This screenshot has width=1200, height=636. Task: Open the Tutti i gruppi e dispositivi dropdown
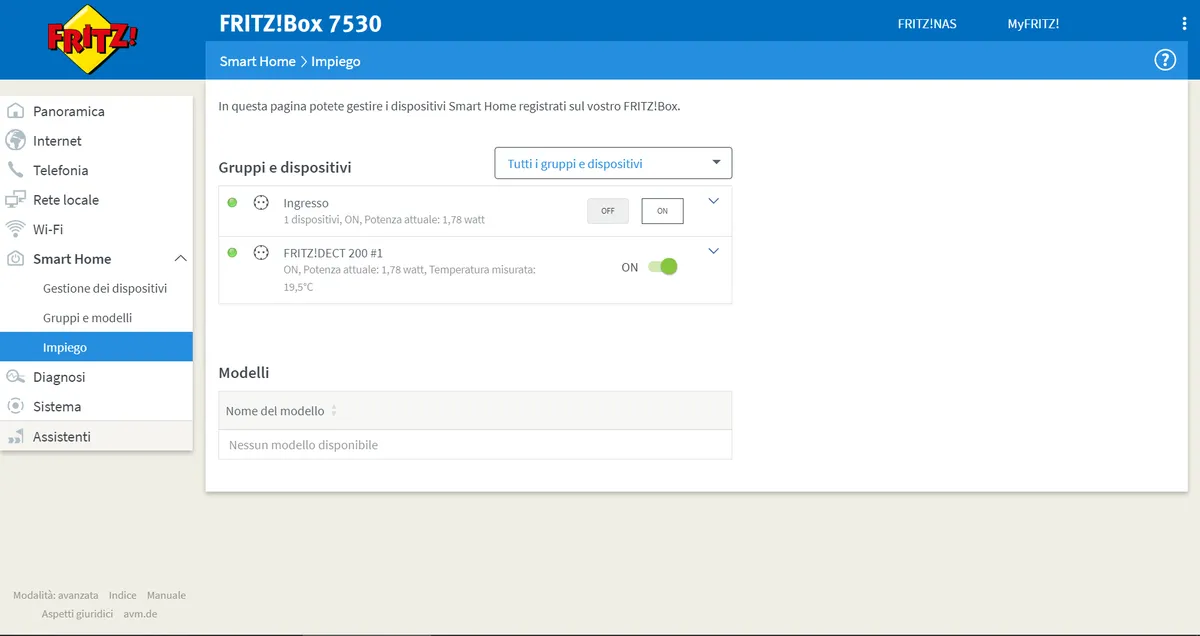[x=613, y=163]
